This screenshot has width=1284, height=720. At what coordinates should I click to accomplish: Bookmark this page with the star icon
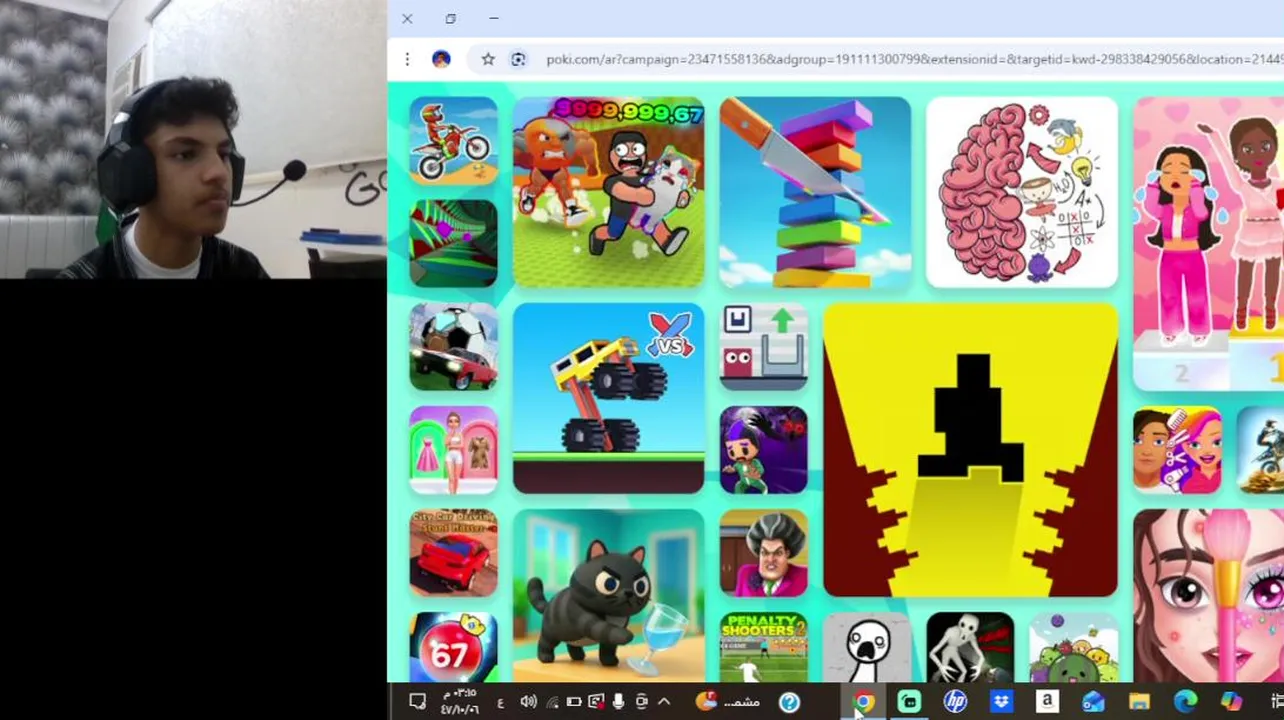(x=488, y=59)
